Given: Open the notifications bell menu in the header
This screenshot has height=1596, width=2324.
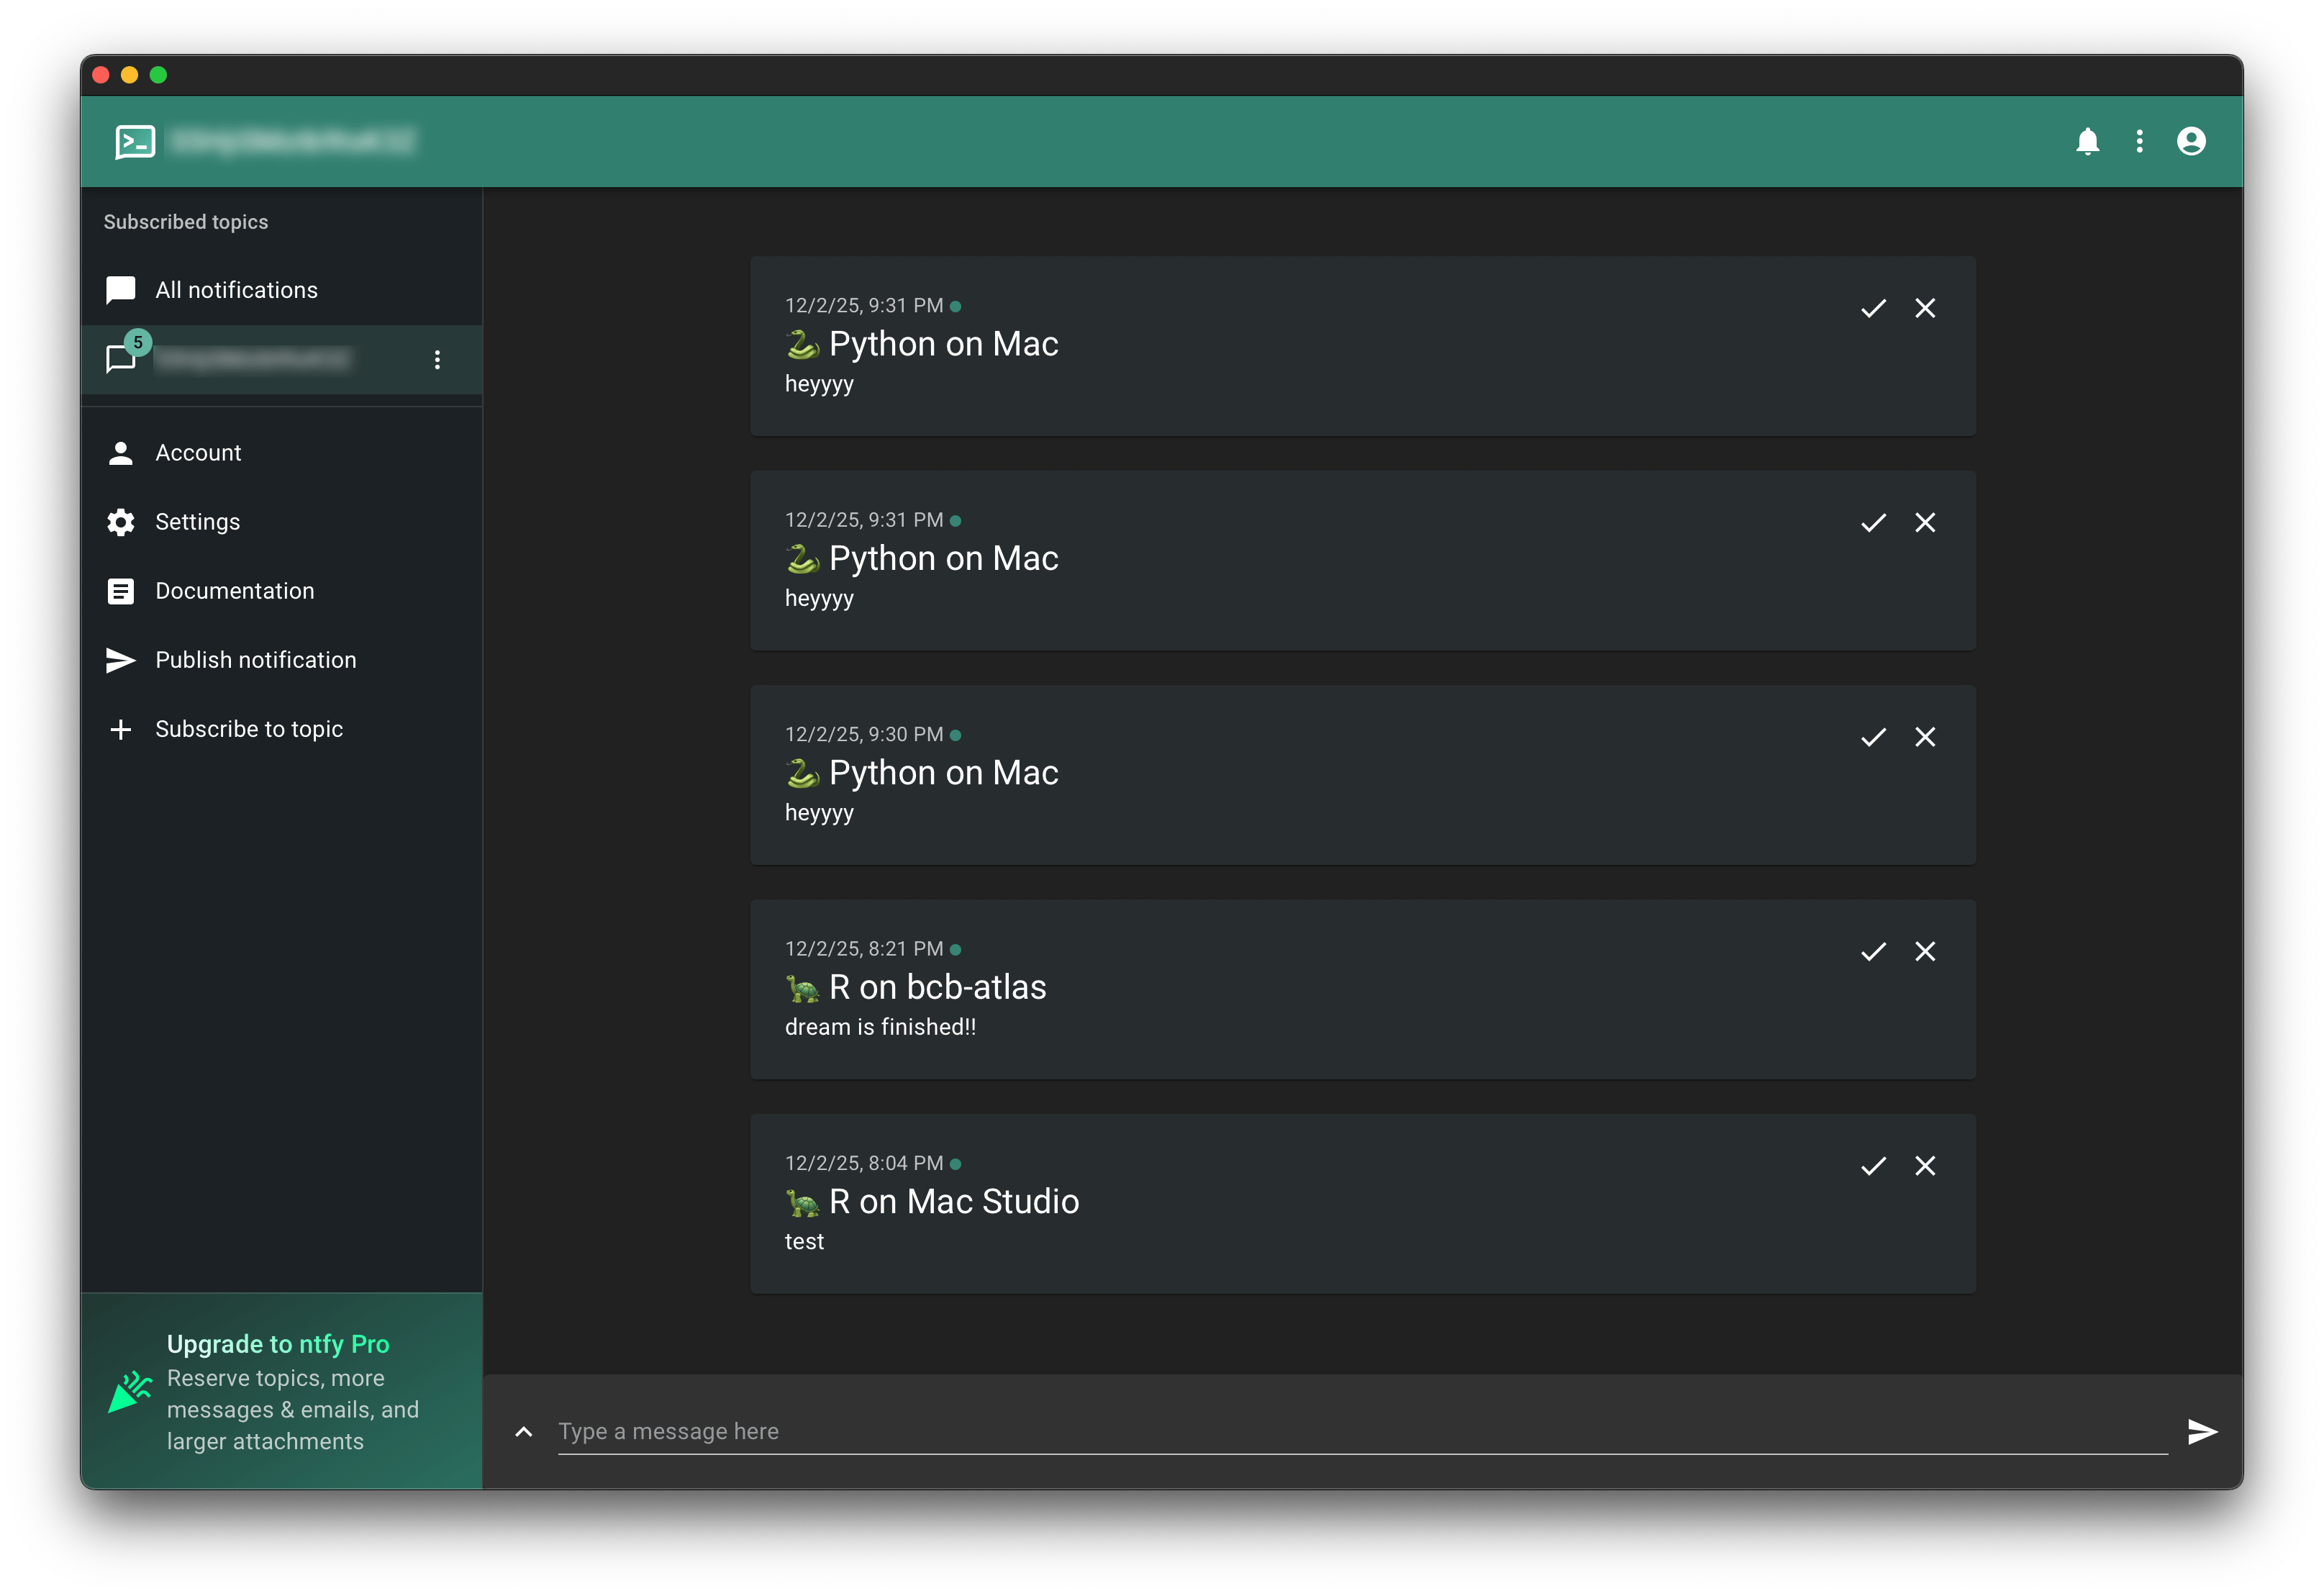Looking at the screenshot, I should (x=2088, y=141).
